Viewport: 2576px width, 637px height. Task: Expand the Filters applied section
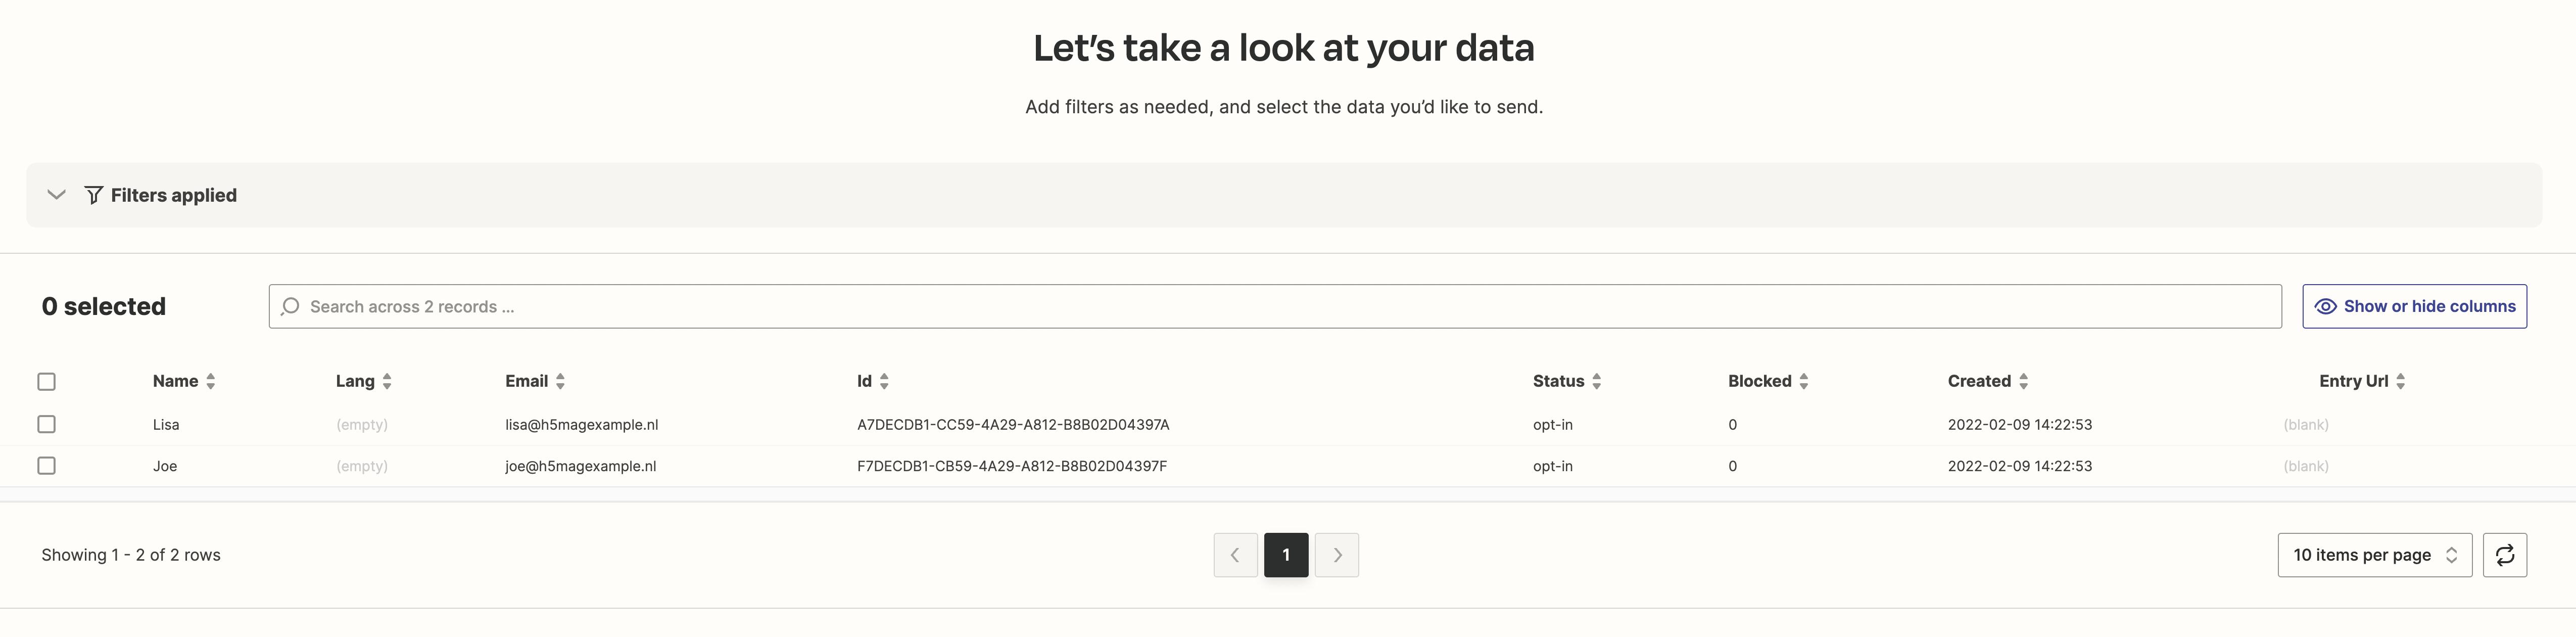pos(57,195)
